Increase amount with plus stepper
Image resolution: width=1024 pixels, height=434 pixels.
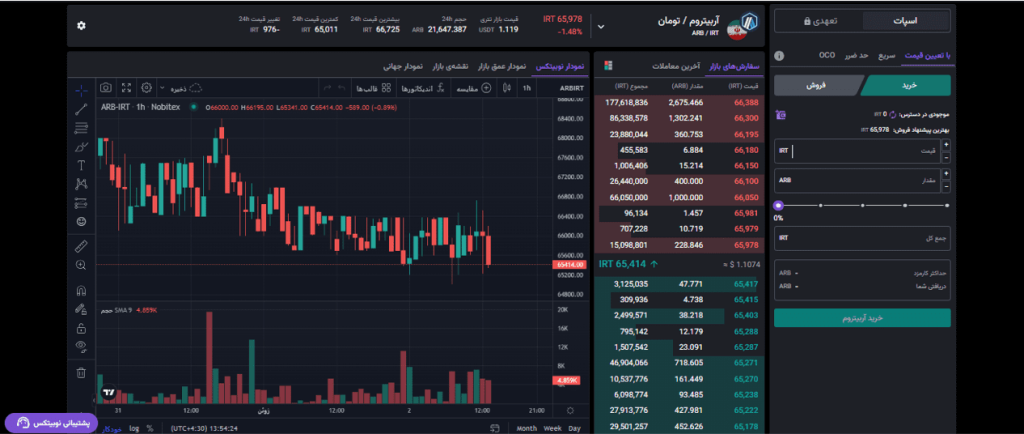click(946, 174)
